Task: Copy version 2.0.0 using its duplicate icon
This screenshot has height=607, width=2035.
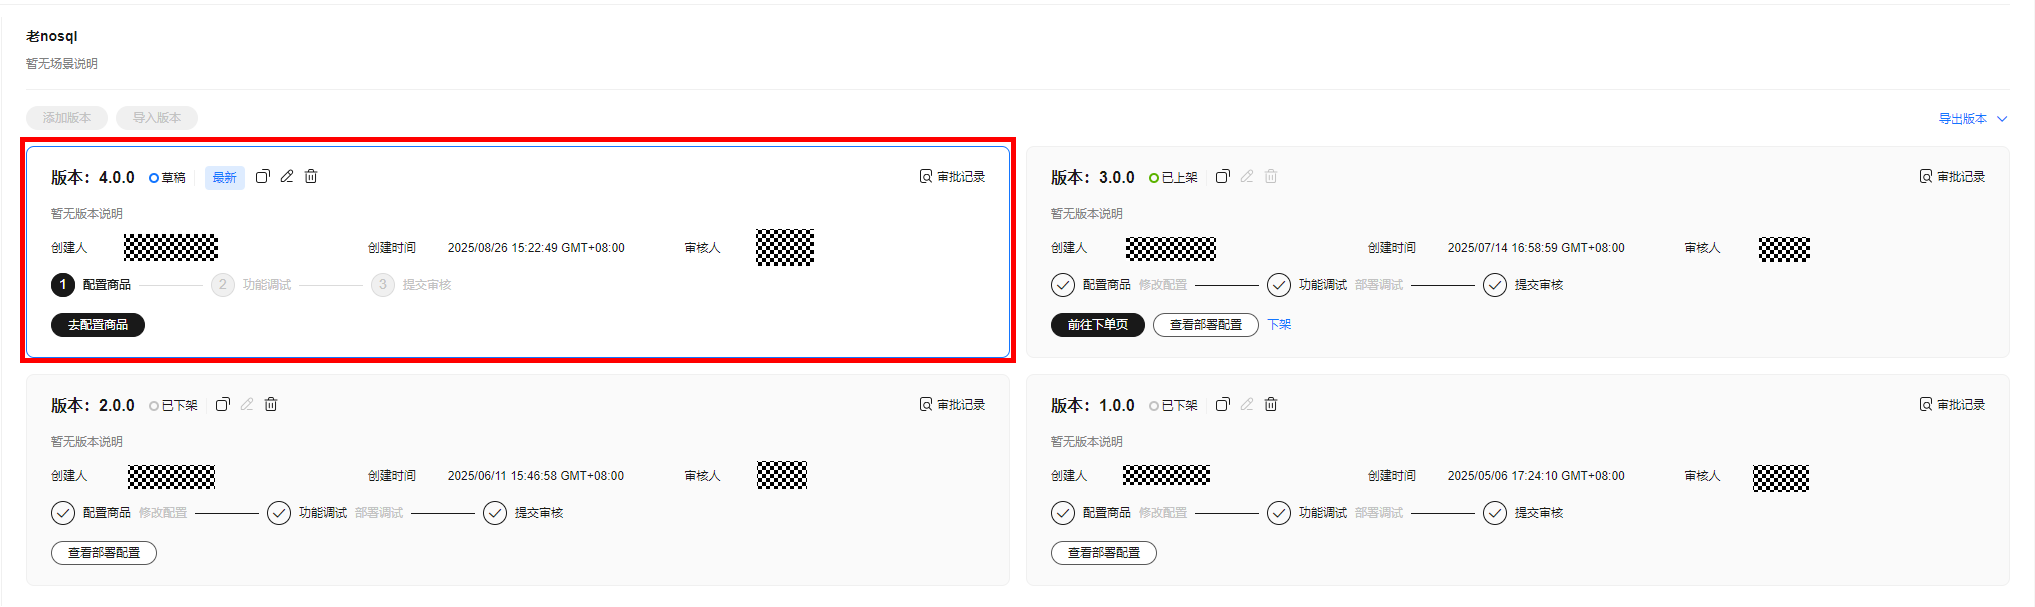Action: coord(223,404)
